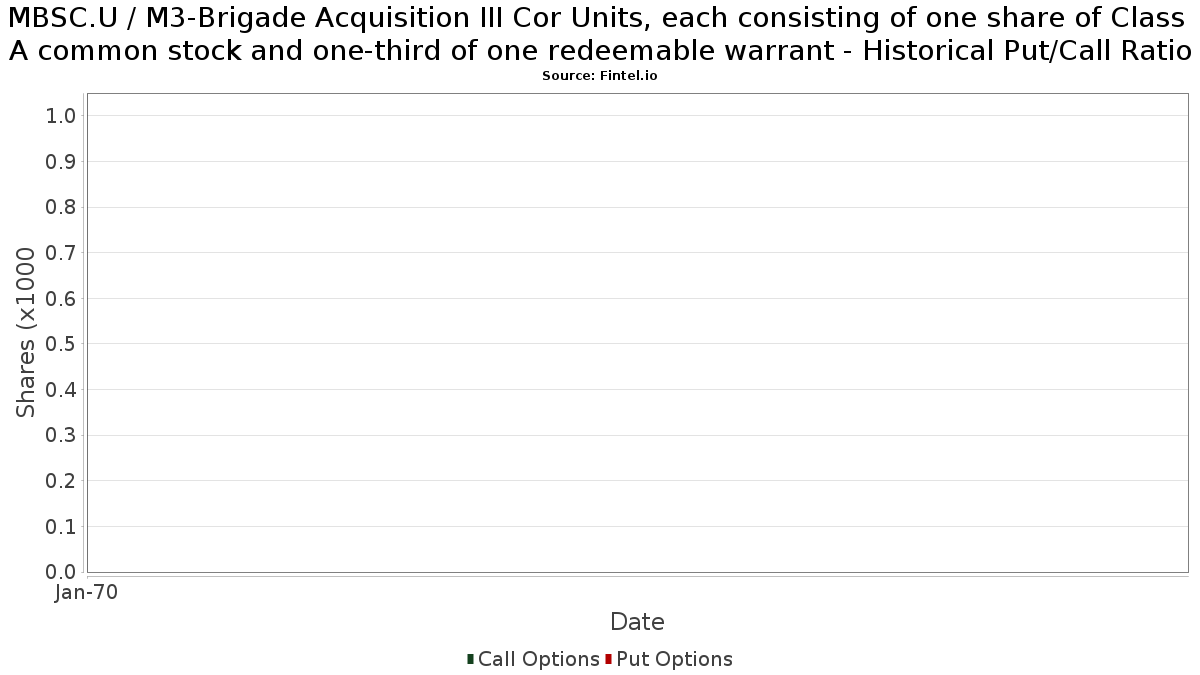Click the 0.6 y-axis tick label

pyautogui.click(x=61, y=298)
